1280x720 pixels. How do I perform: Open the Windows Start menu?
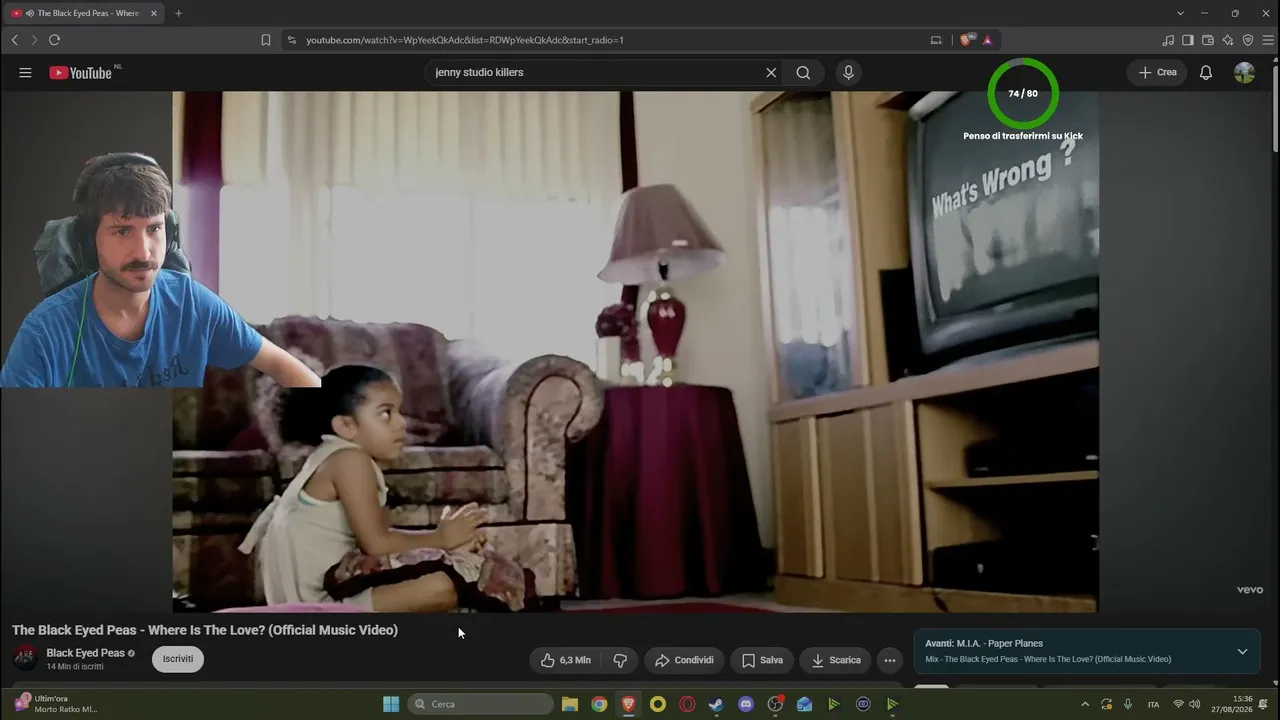391,704
